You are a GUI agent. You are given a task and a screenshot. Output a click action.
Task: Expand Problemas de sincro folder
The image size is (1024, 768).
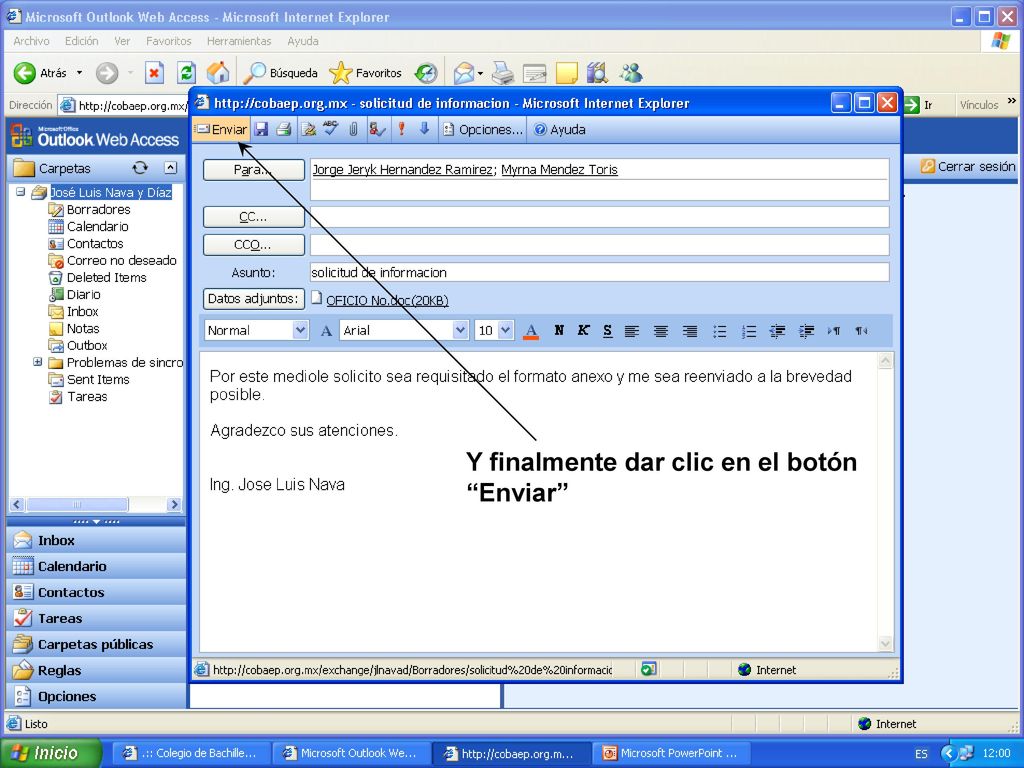tap(38, 362)
